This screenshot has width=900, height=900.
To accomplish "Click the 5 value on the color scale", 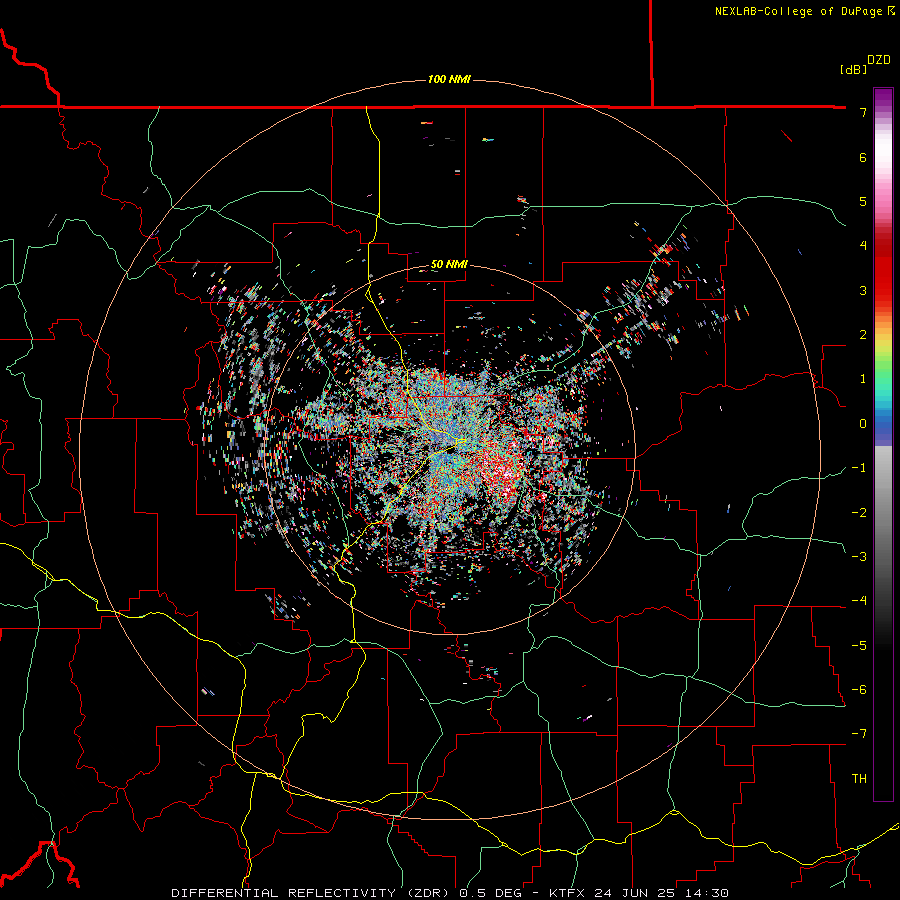I will coord(863,201).
